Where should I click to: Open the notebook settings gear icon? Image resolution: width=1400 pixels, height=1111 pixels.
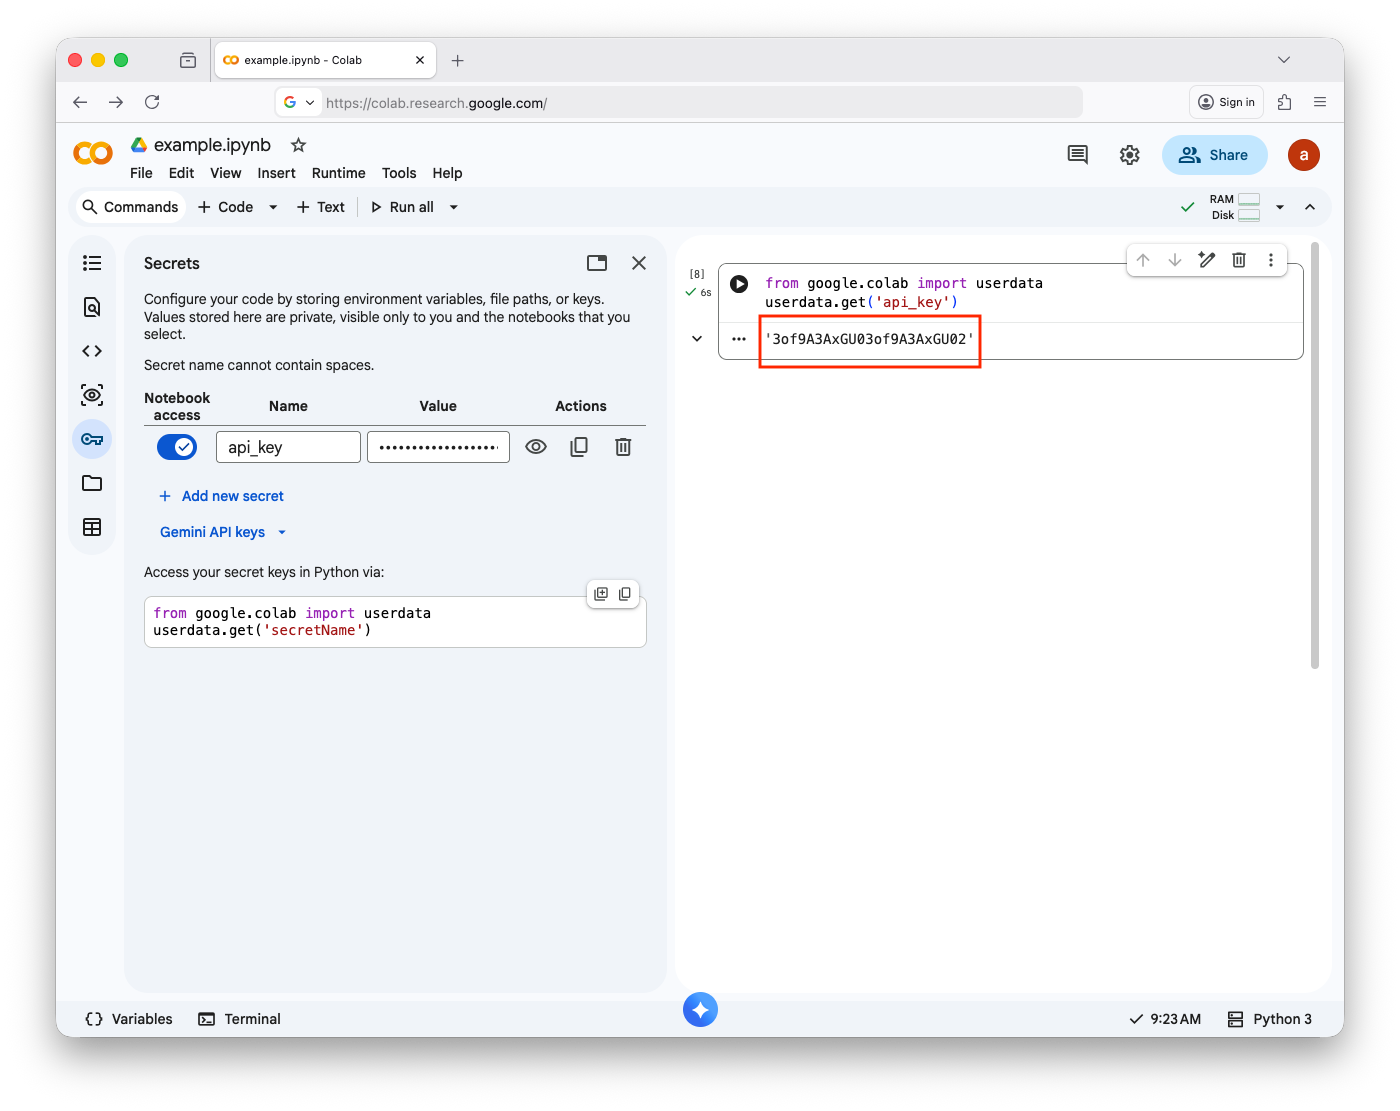[x=1129, y=155]
